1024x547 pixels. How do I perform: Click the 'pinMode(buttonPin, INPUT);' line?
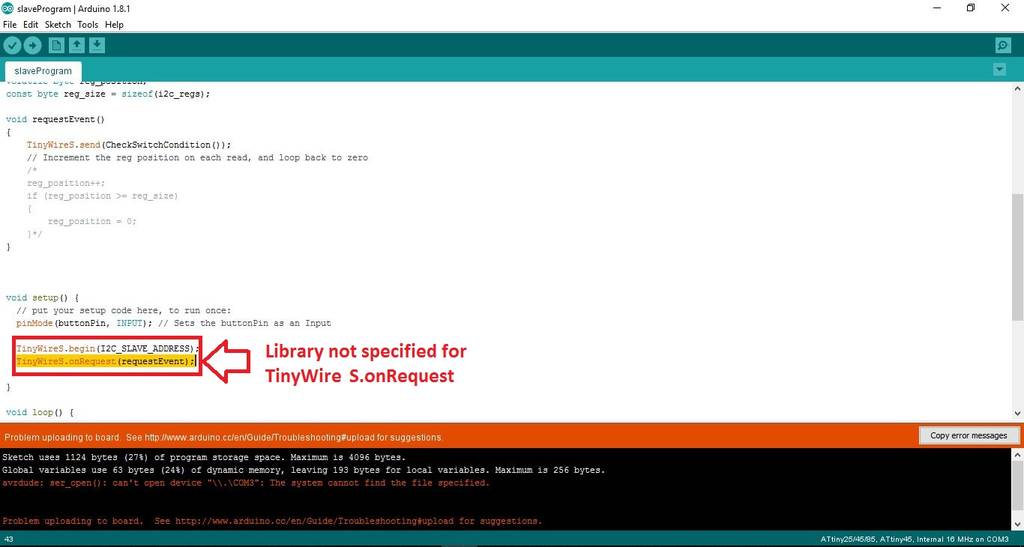[x=85, y=323]
